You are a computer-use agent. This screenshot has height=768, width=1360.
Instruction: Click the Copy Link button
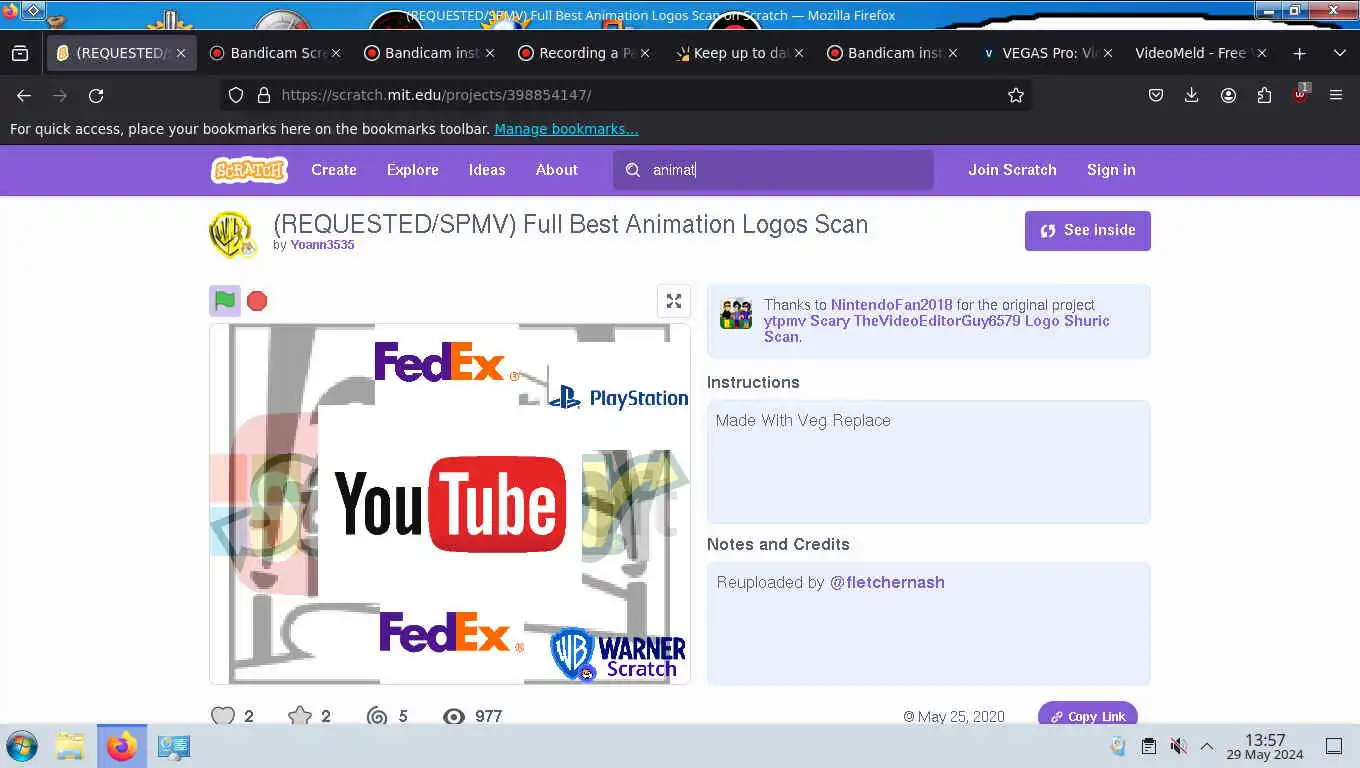click(x=1088, y=715)
